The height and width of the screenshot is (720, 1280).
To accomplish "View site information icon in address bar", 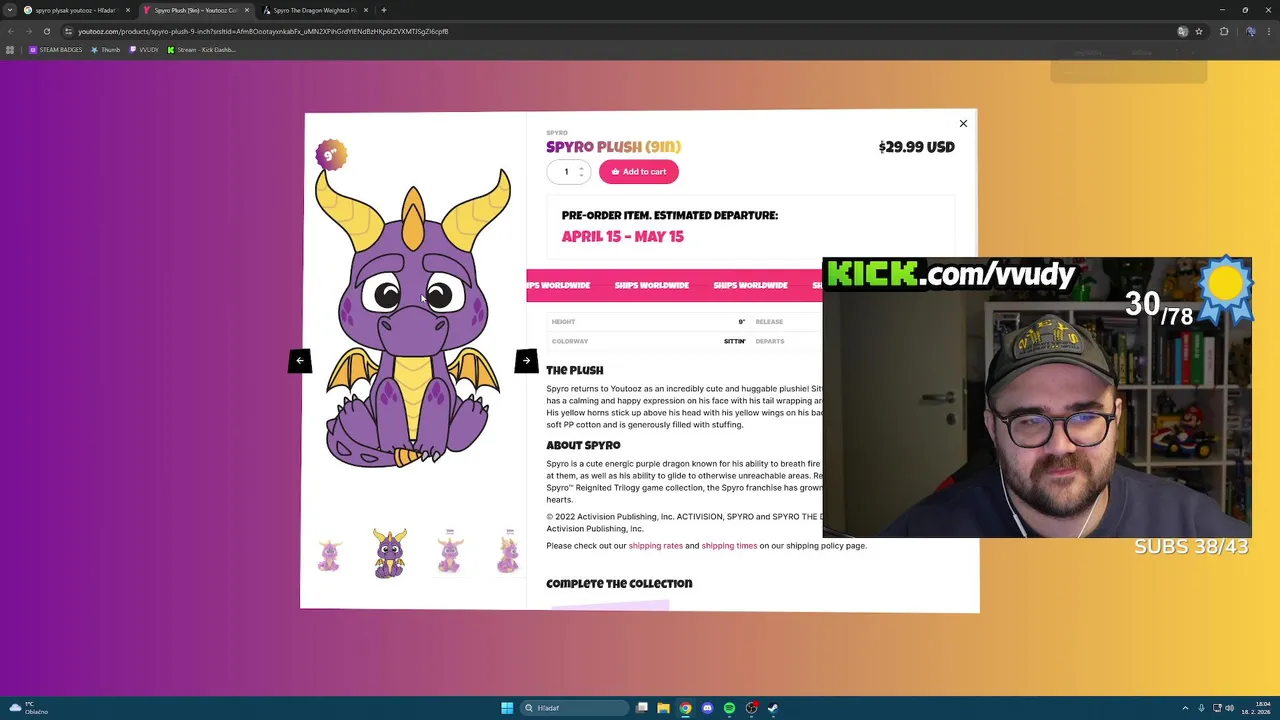I will pos(68,31).
